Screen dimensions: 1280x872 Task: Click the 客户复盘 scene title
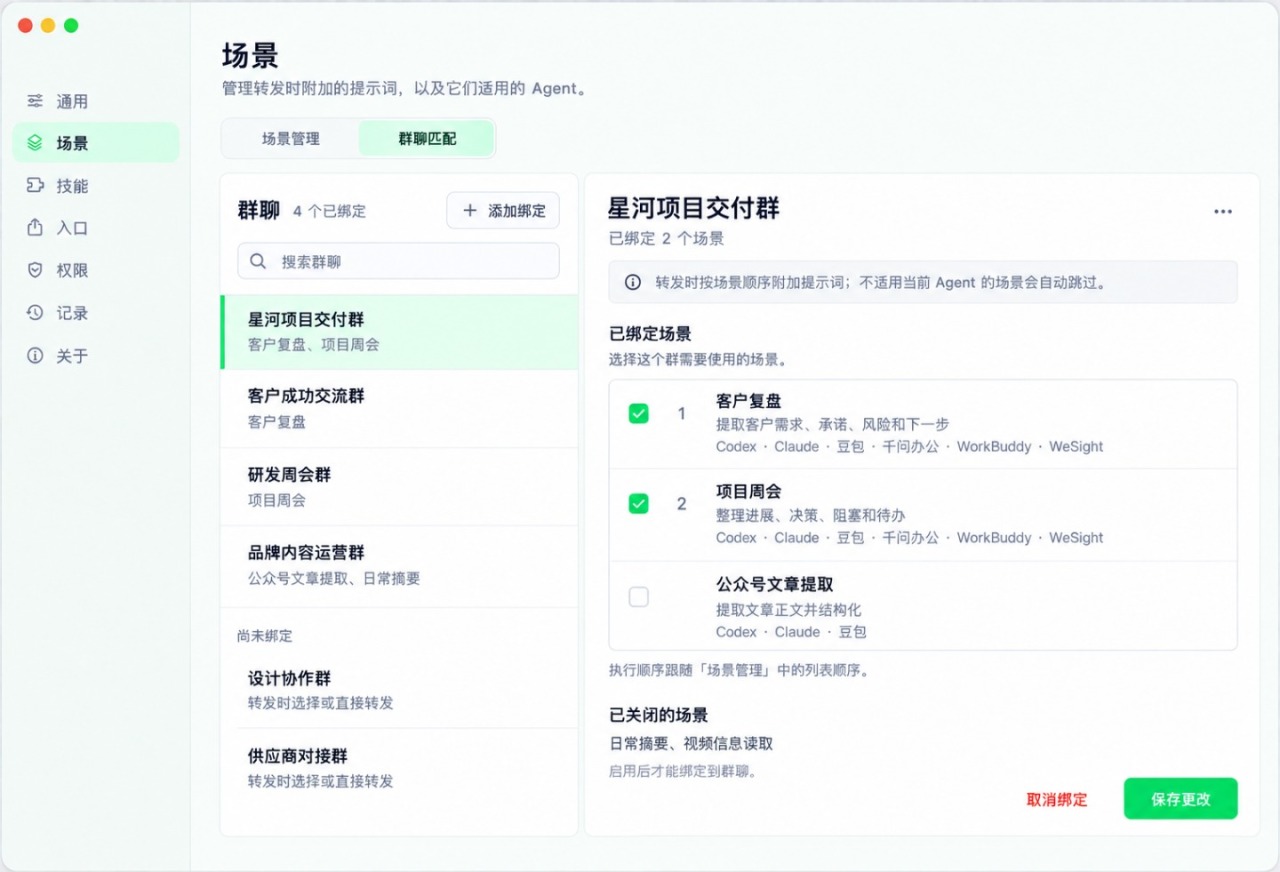[749, 401]
